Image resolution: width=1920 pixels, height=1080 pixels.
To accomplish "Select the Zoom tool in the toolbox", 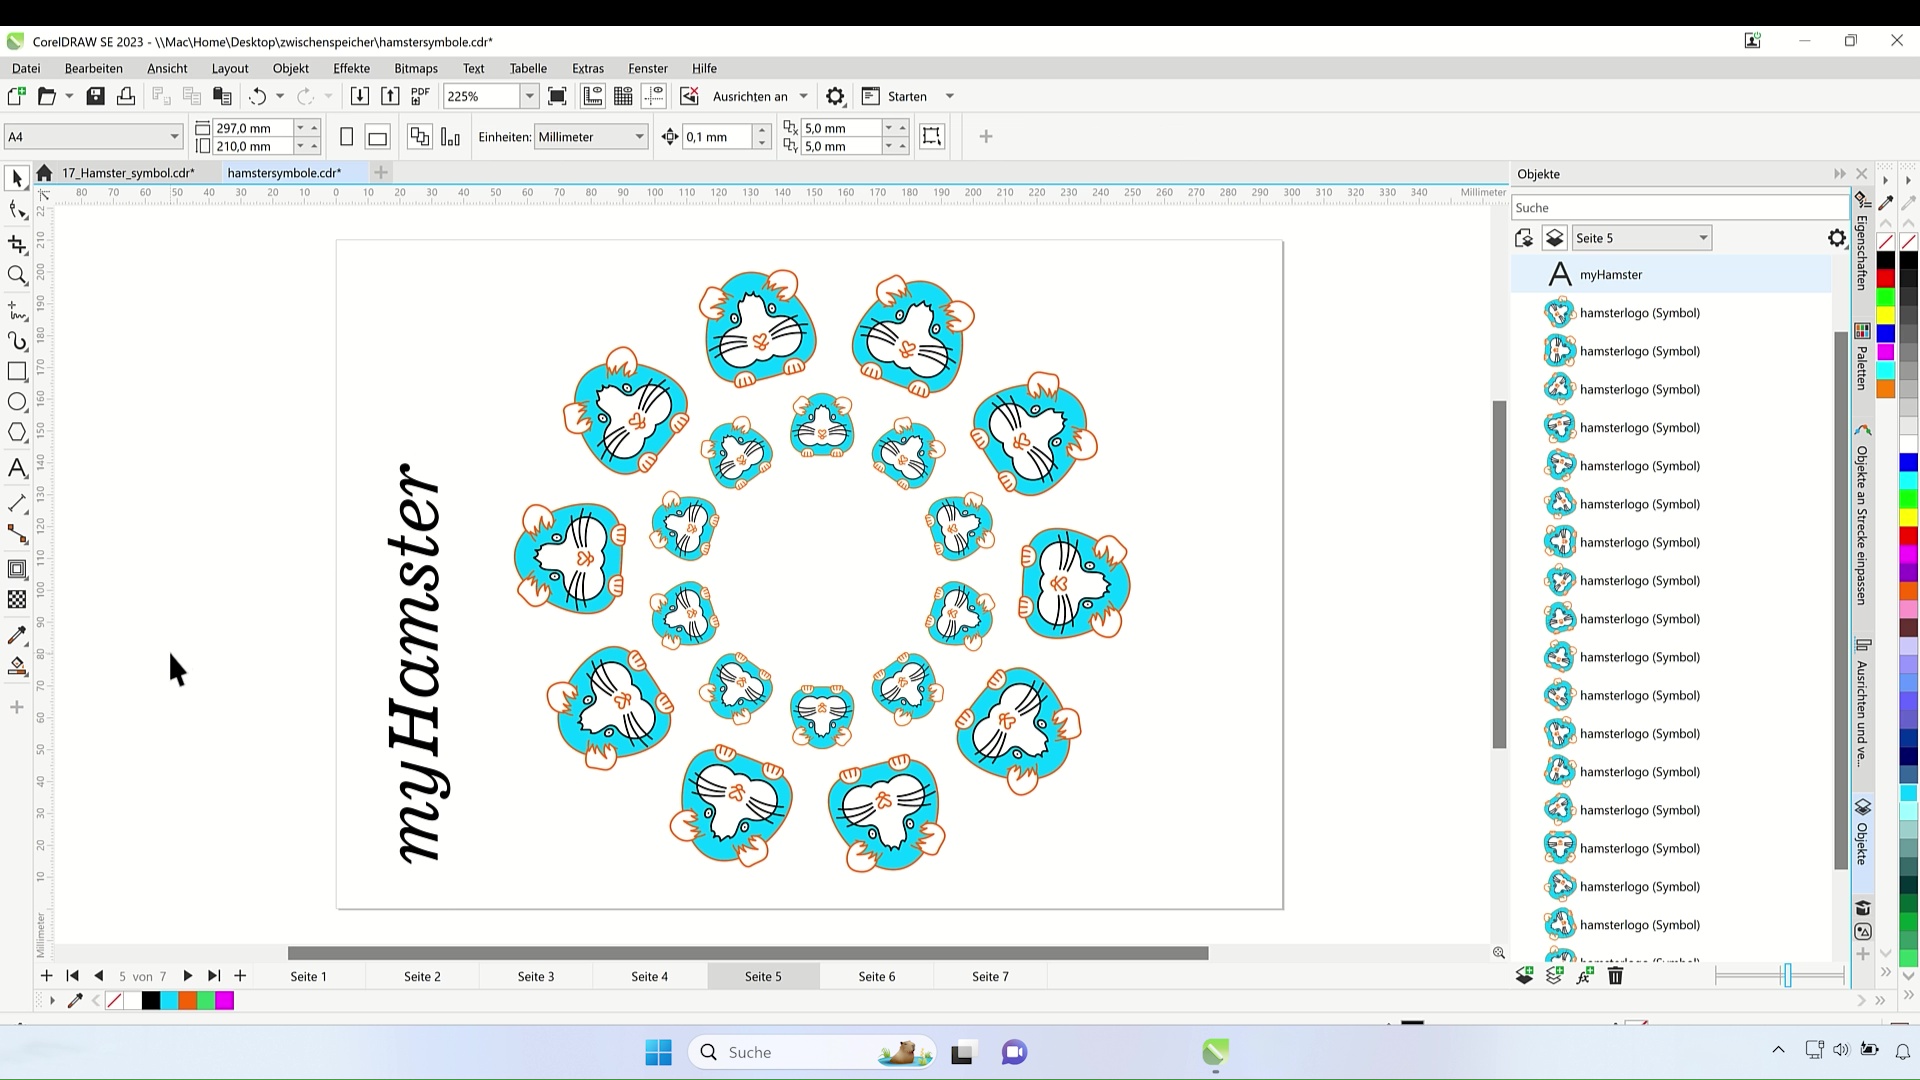I will coord(17,276).
